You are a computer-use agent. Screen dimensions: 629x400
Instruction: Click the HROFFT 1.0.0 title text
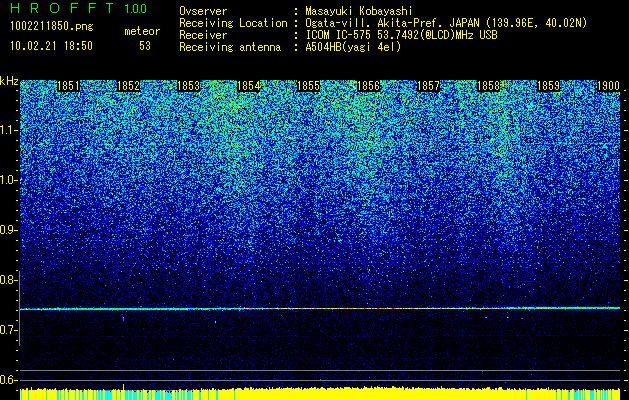point(78,8)
